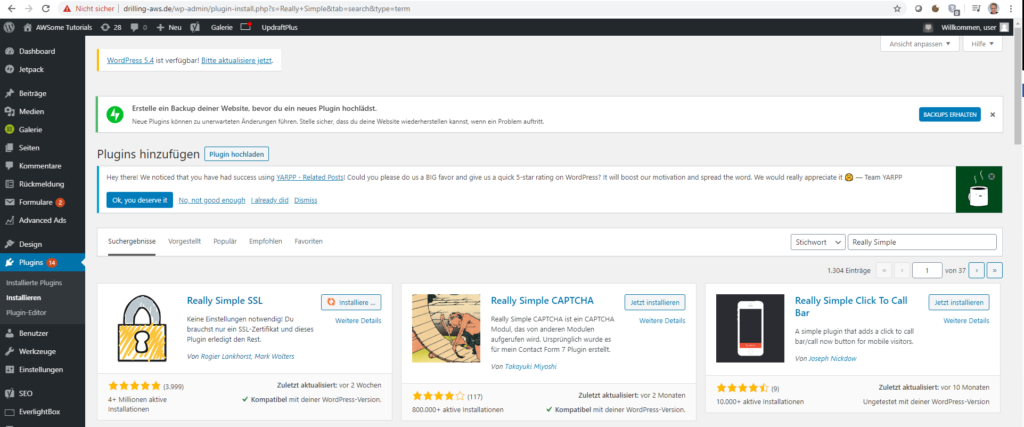The width and height of the screenshot is (1024, 427).
Task: Expand Ansicht anpassen screen options
Action: pyautogui.click(x=920, y=44)
